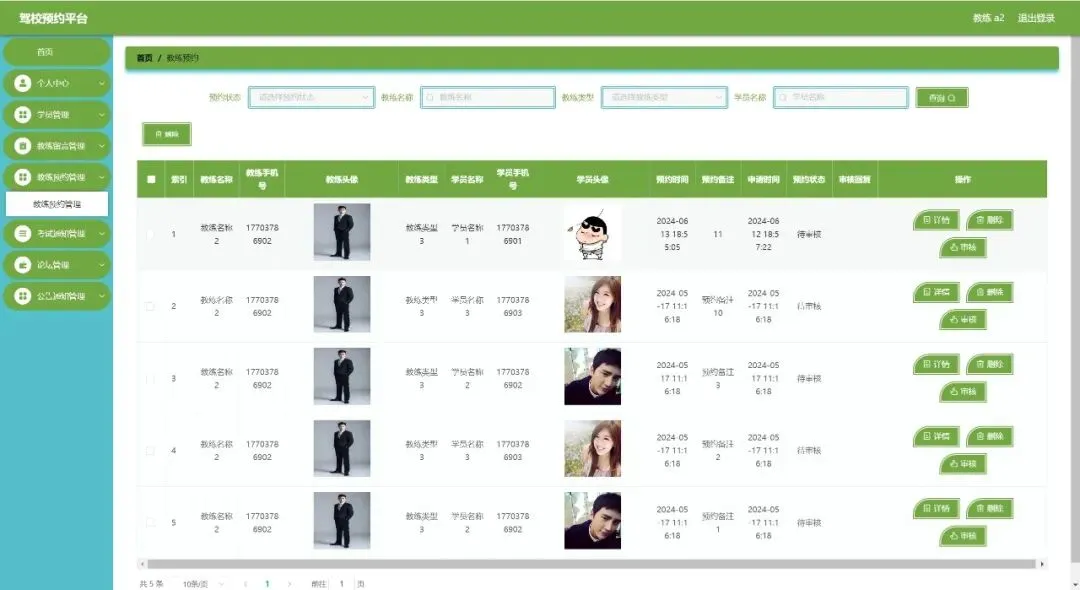Open 详情 for index 4 row
Image resolution: width=1080 pixels, height=590 pixels.
(936, 436)
